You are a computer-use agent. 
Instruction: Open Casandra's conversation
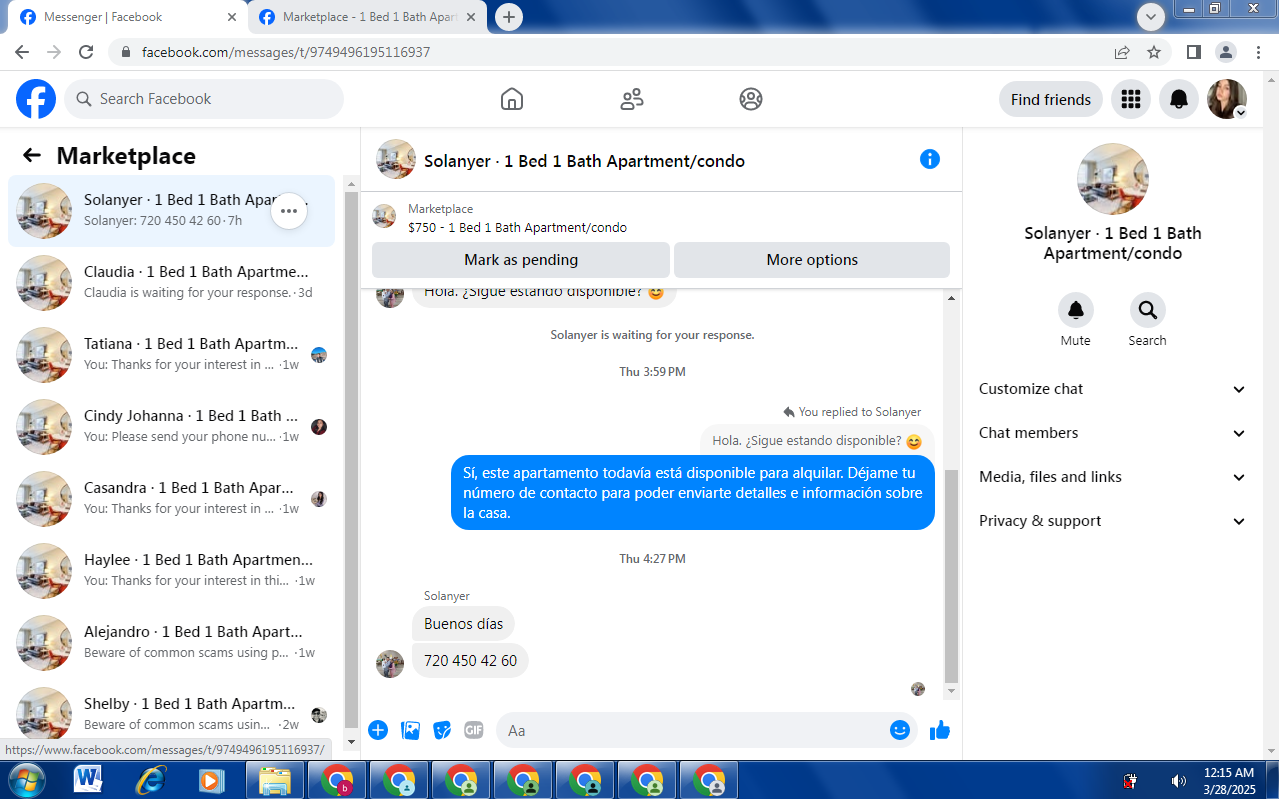point(172,499)
